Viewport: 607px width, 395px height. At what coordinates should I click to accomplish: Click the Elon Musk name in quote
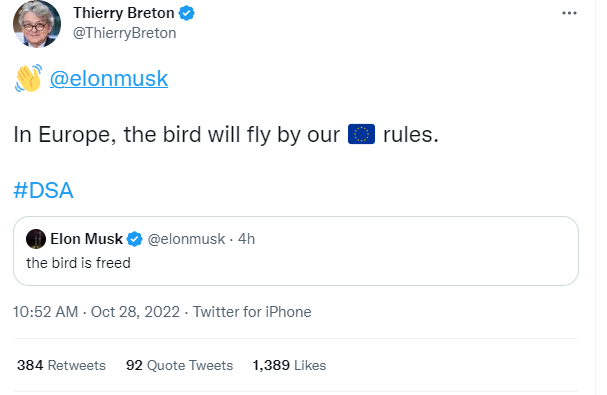86,239
